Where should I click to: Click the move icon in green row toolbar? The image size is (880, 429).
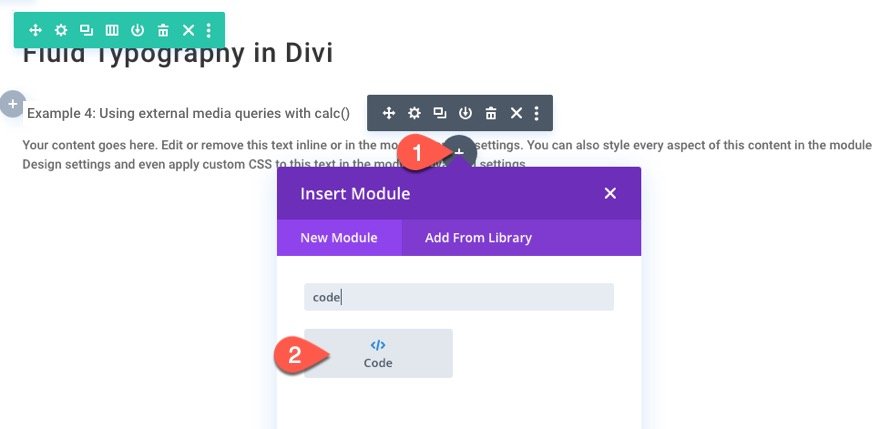35,30
